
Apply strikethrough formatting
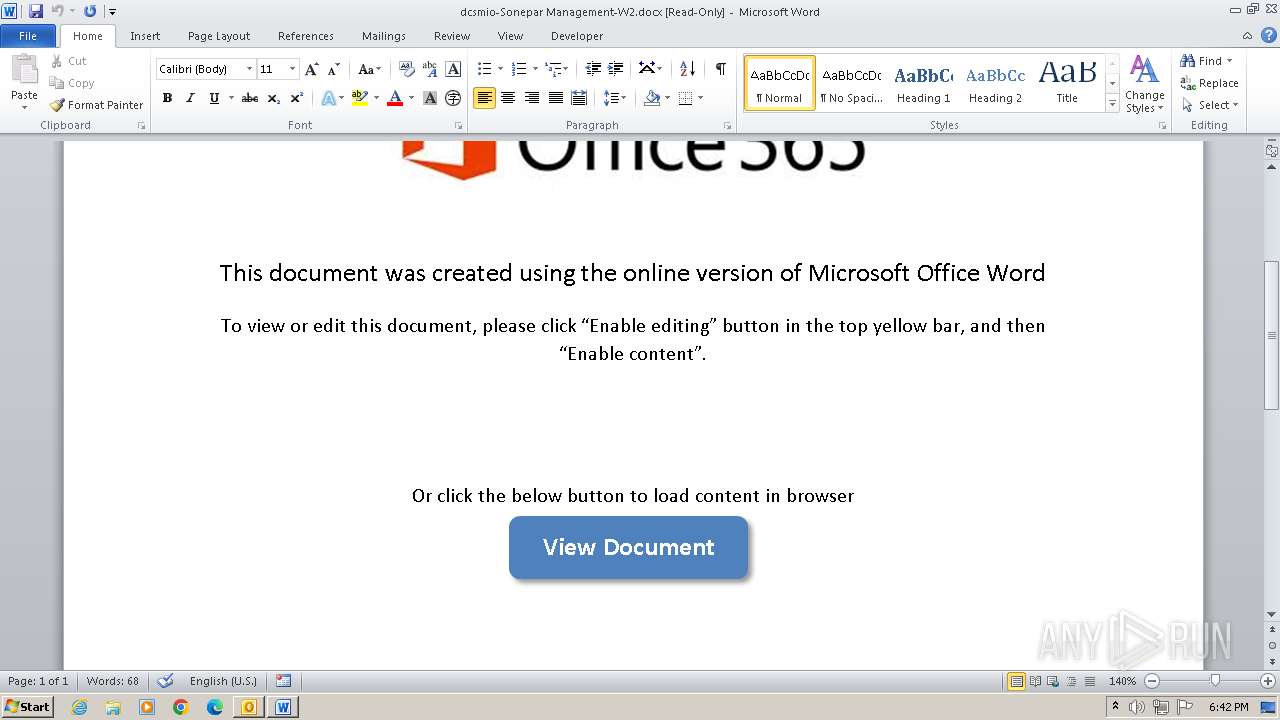tap(250, 98)
